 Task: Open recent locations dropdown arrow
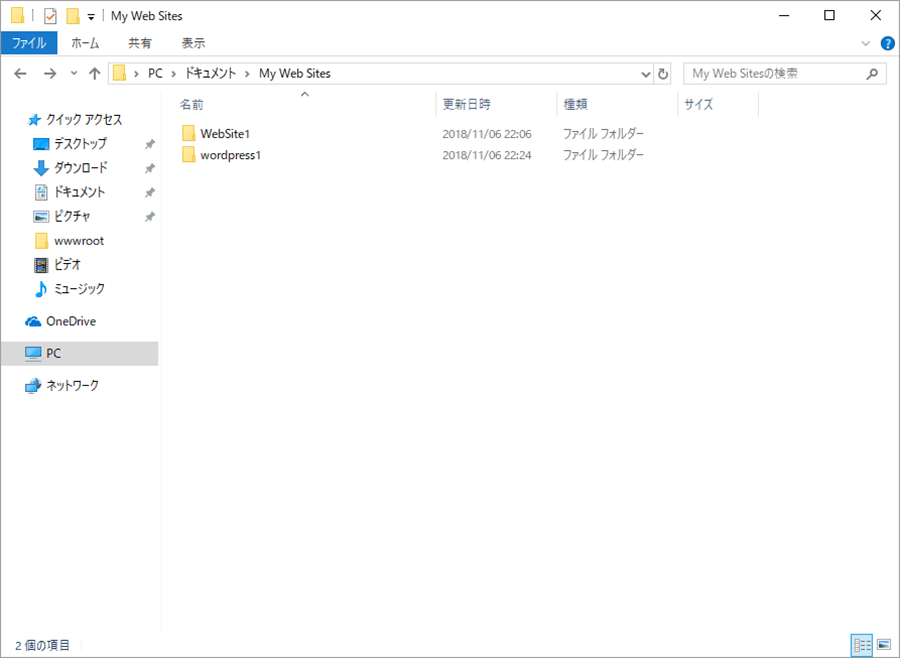[73, 73]
